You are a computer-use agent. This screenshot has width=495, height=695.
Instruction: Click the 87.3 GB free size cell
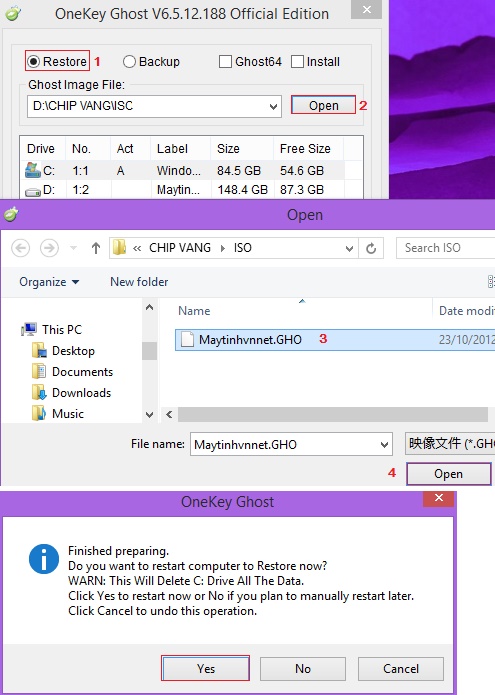(302, 190)
